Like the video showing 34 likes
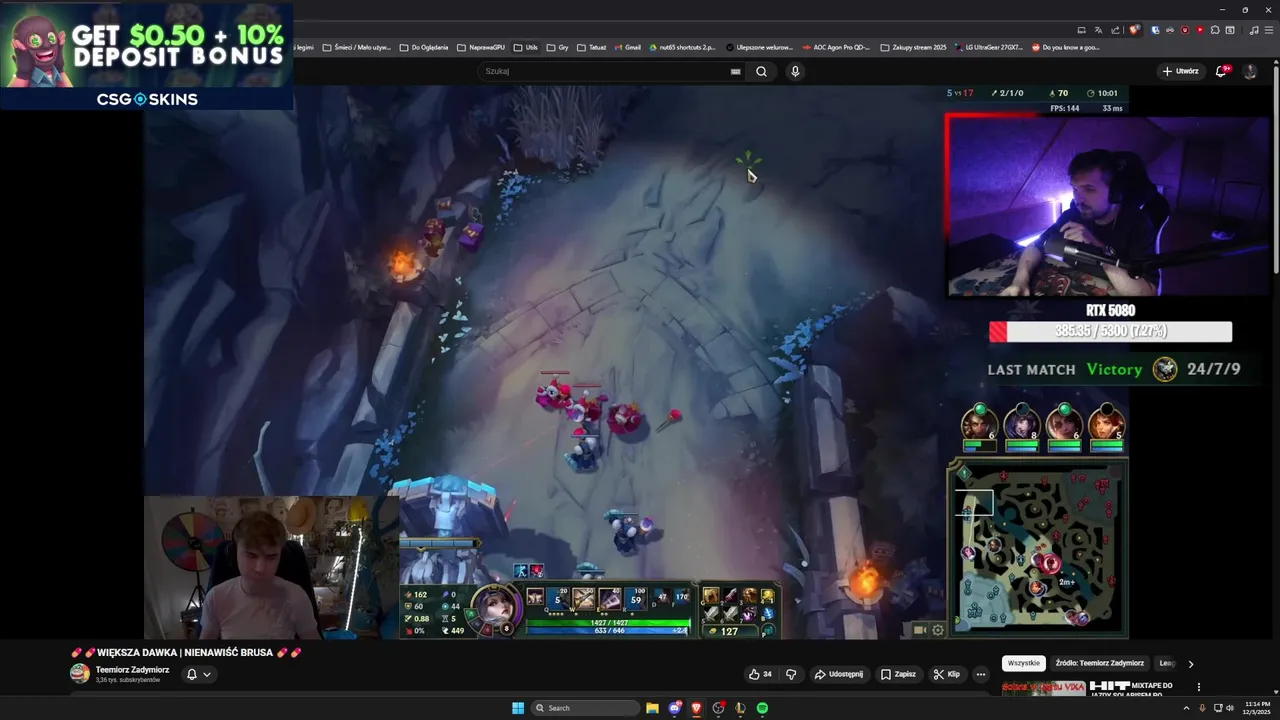This screenshot has height=720, width=1280. pos(760,674)
